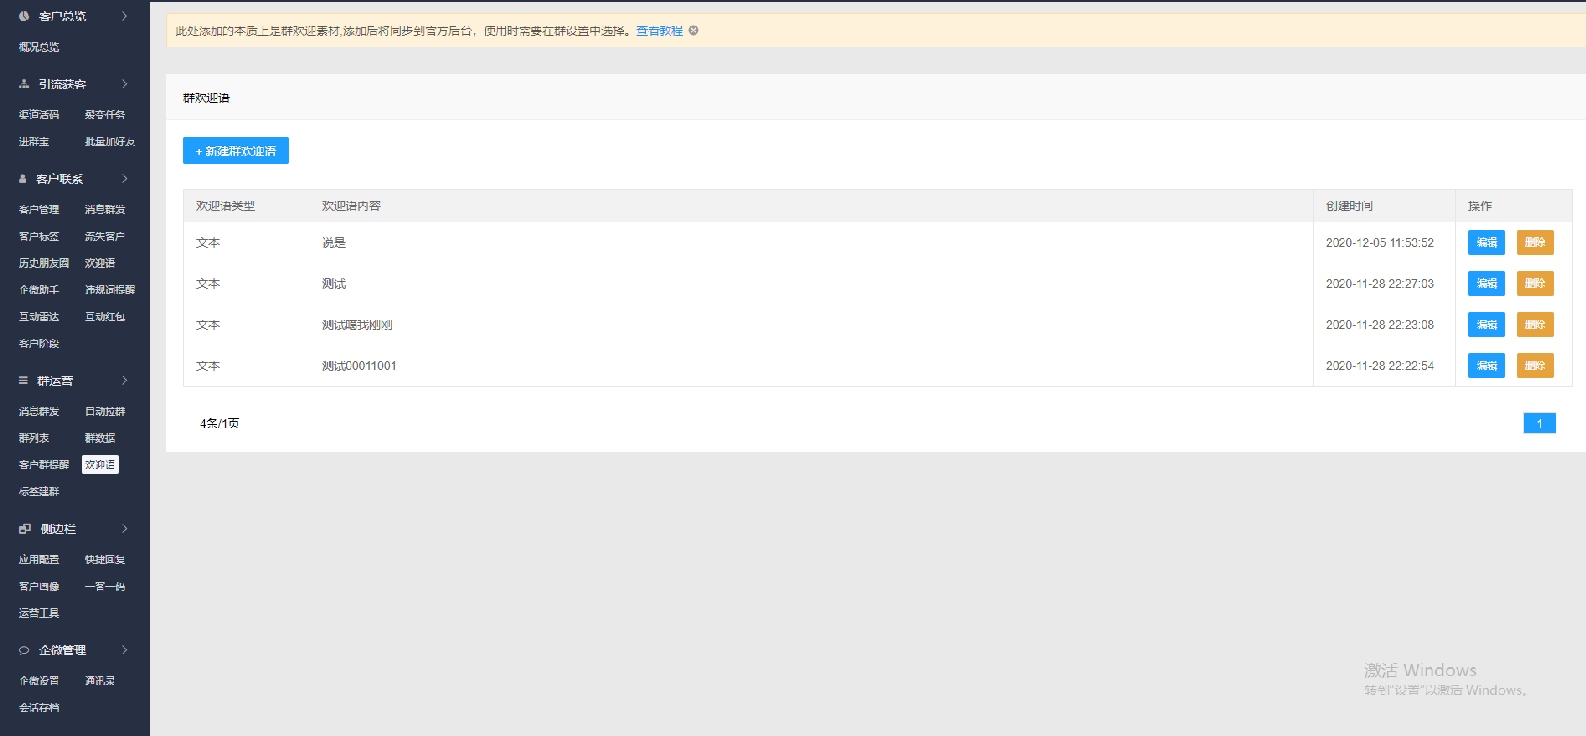The width and height of the screenshot is (1586, 736).
Task: Dismiss the yellow notice banner with its close icon
Action: 693,31
